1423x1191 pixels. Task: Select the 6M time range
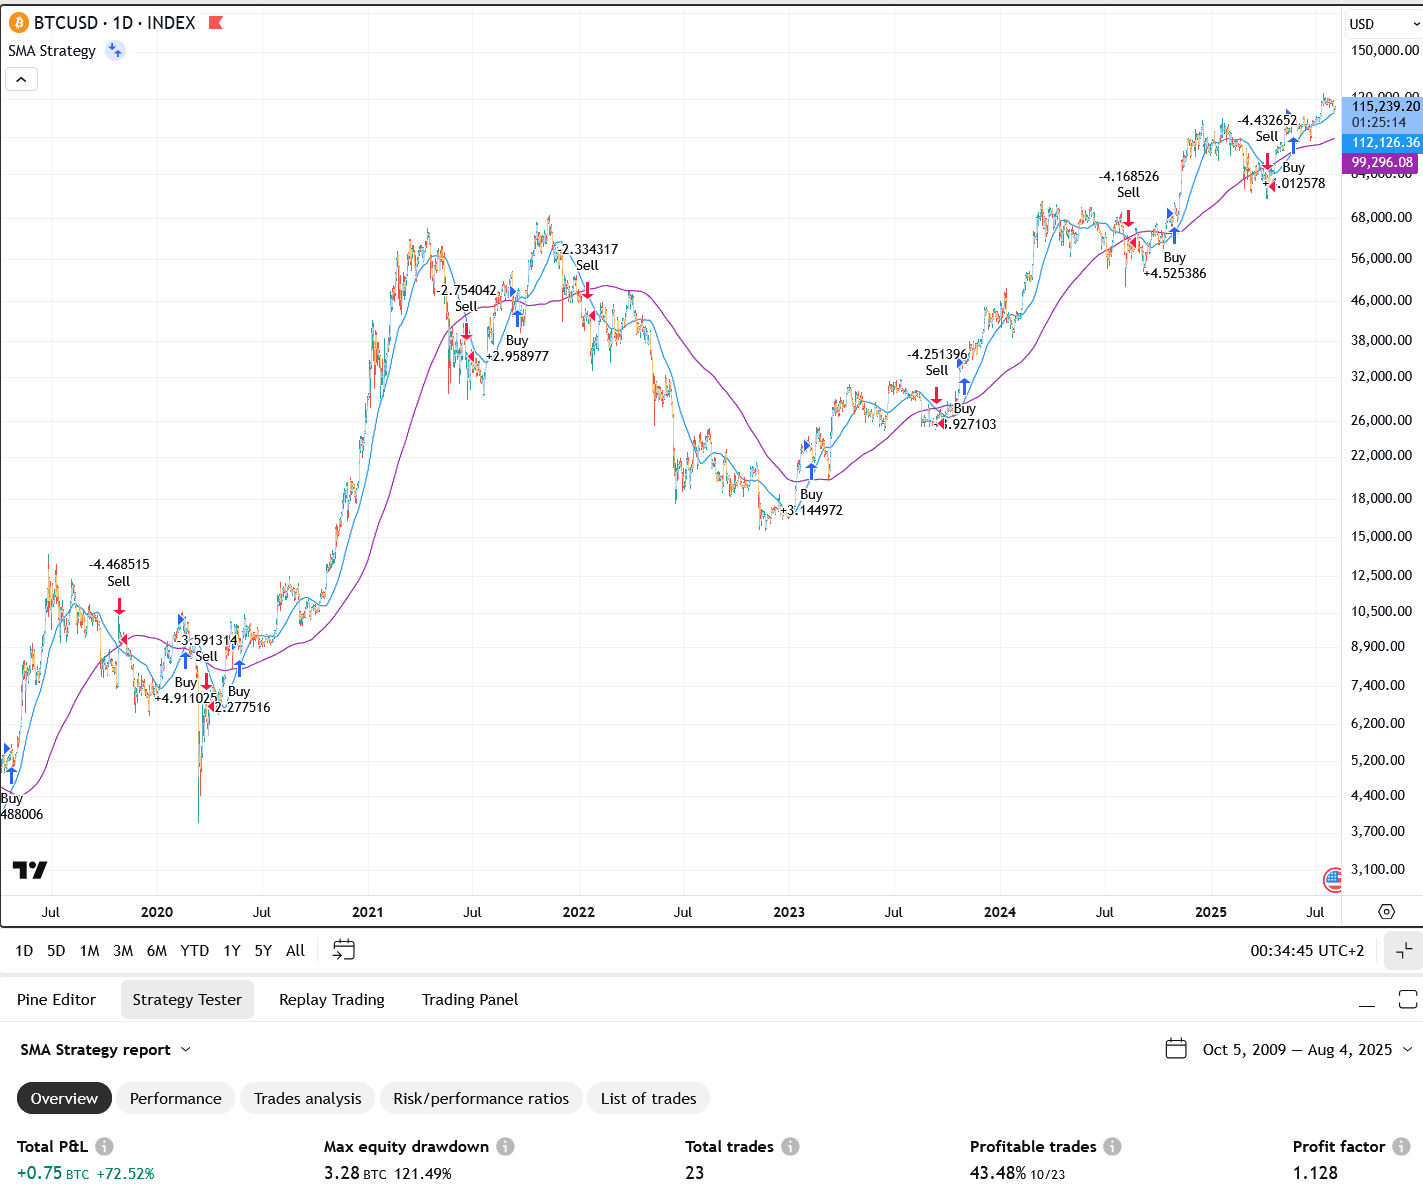click(x=157, y=950)
